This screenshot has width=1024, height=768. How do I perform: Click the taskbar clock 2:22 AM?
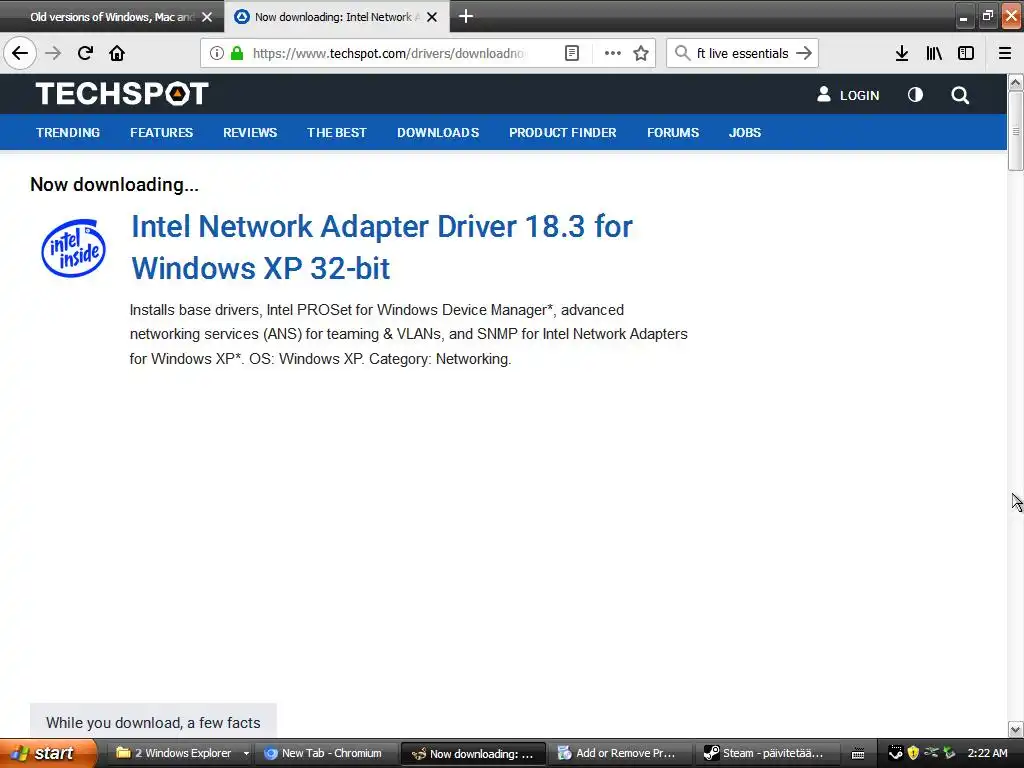pos(987,753)
